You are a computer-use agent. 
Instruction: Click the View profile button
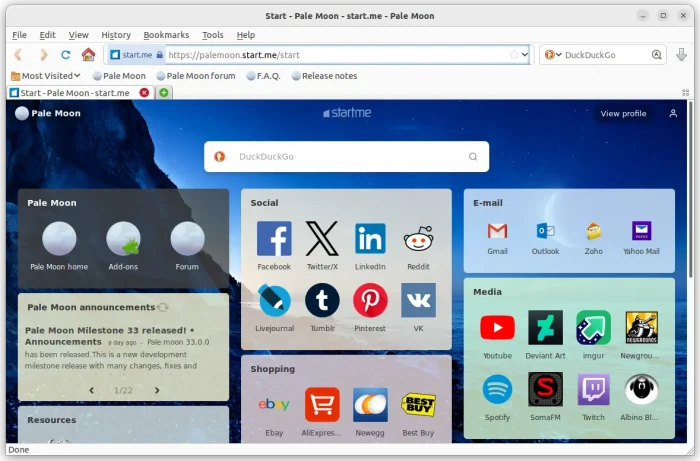pos(623,114)
